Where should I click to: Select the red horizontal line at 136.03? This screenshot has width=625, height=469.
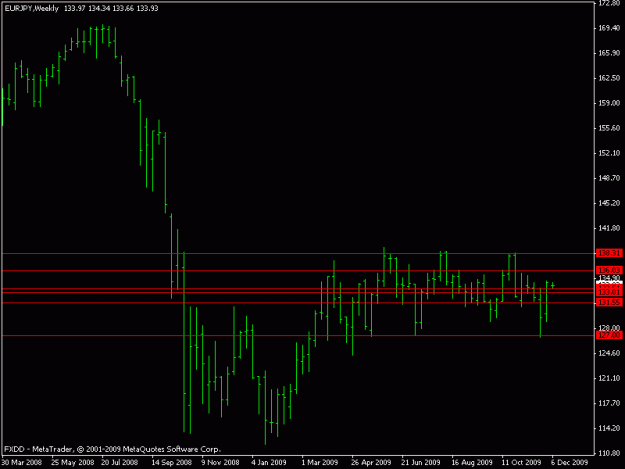(298, 271)
